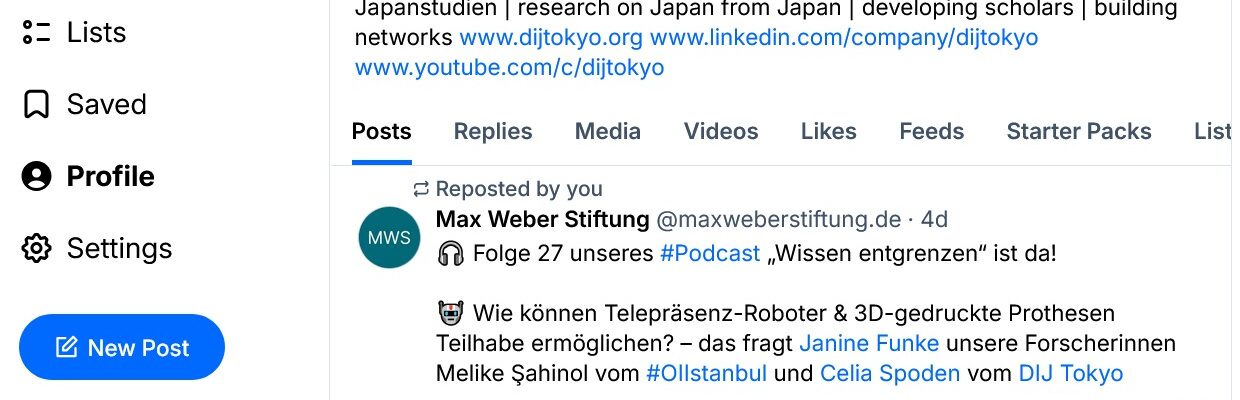This screenshot has height=400, width=1240.
Task: Switch to the Replies tab
Action: pyautogui.click(x=493, y=131)
